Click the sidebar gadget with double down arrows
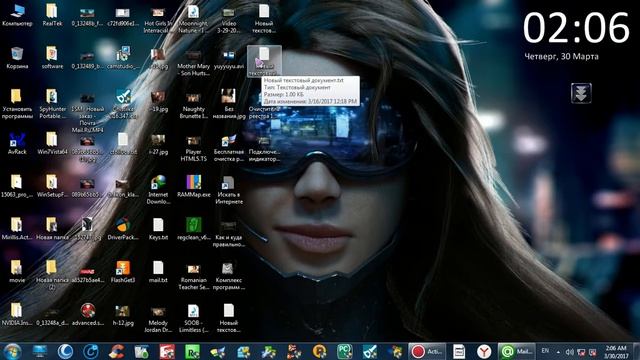This screenshot has height=360, width=640. pyautogui.click(x=581, y=93)
